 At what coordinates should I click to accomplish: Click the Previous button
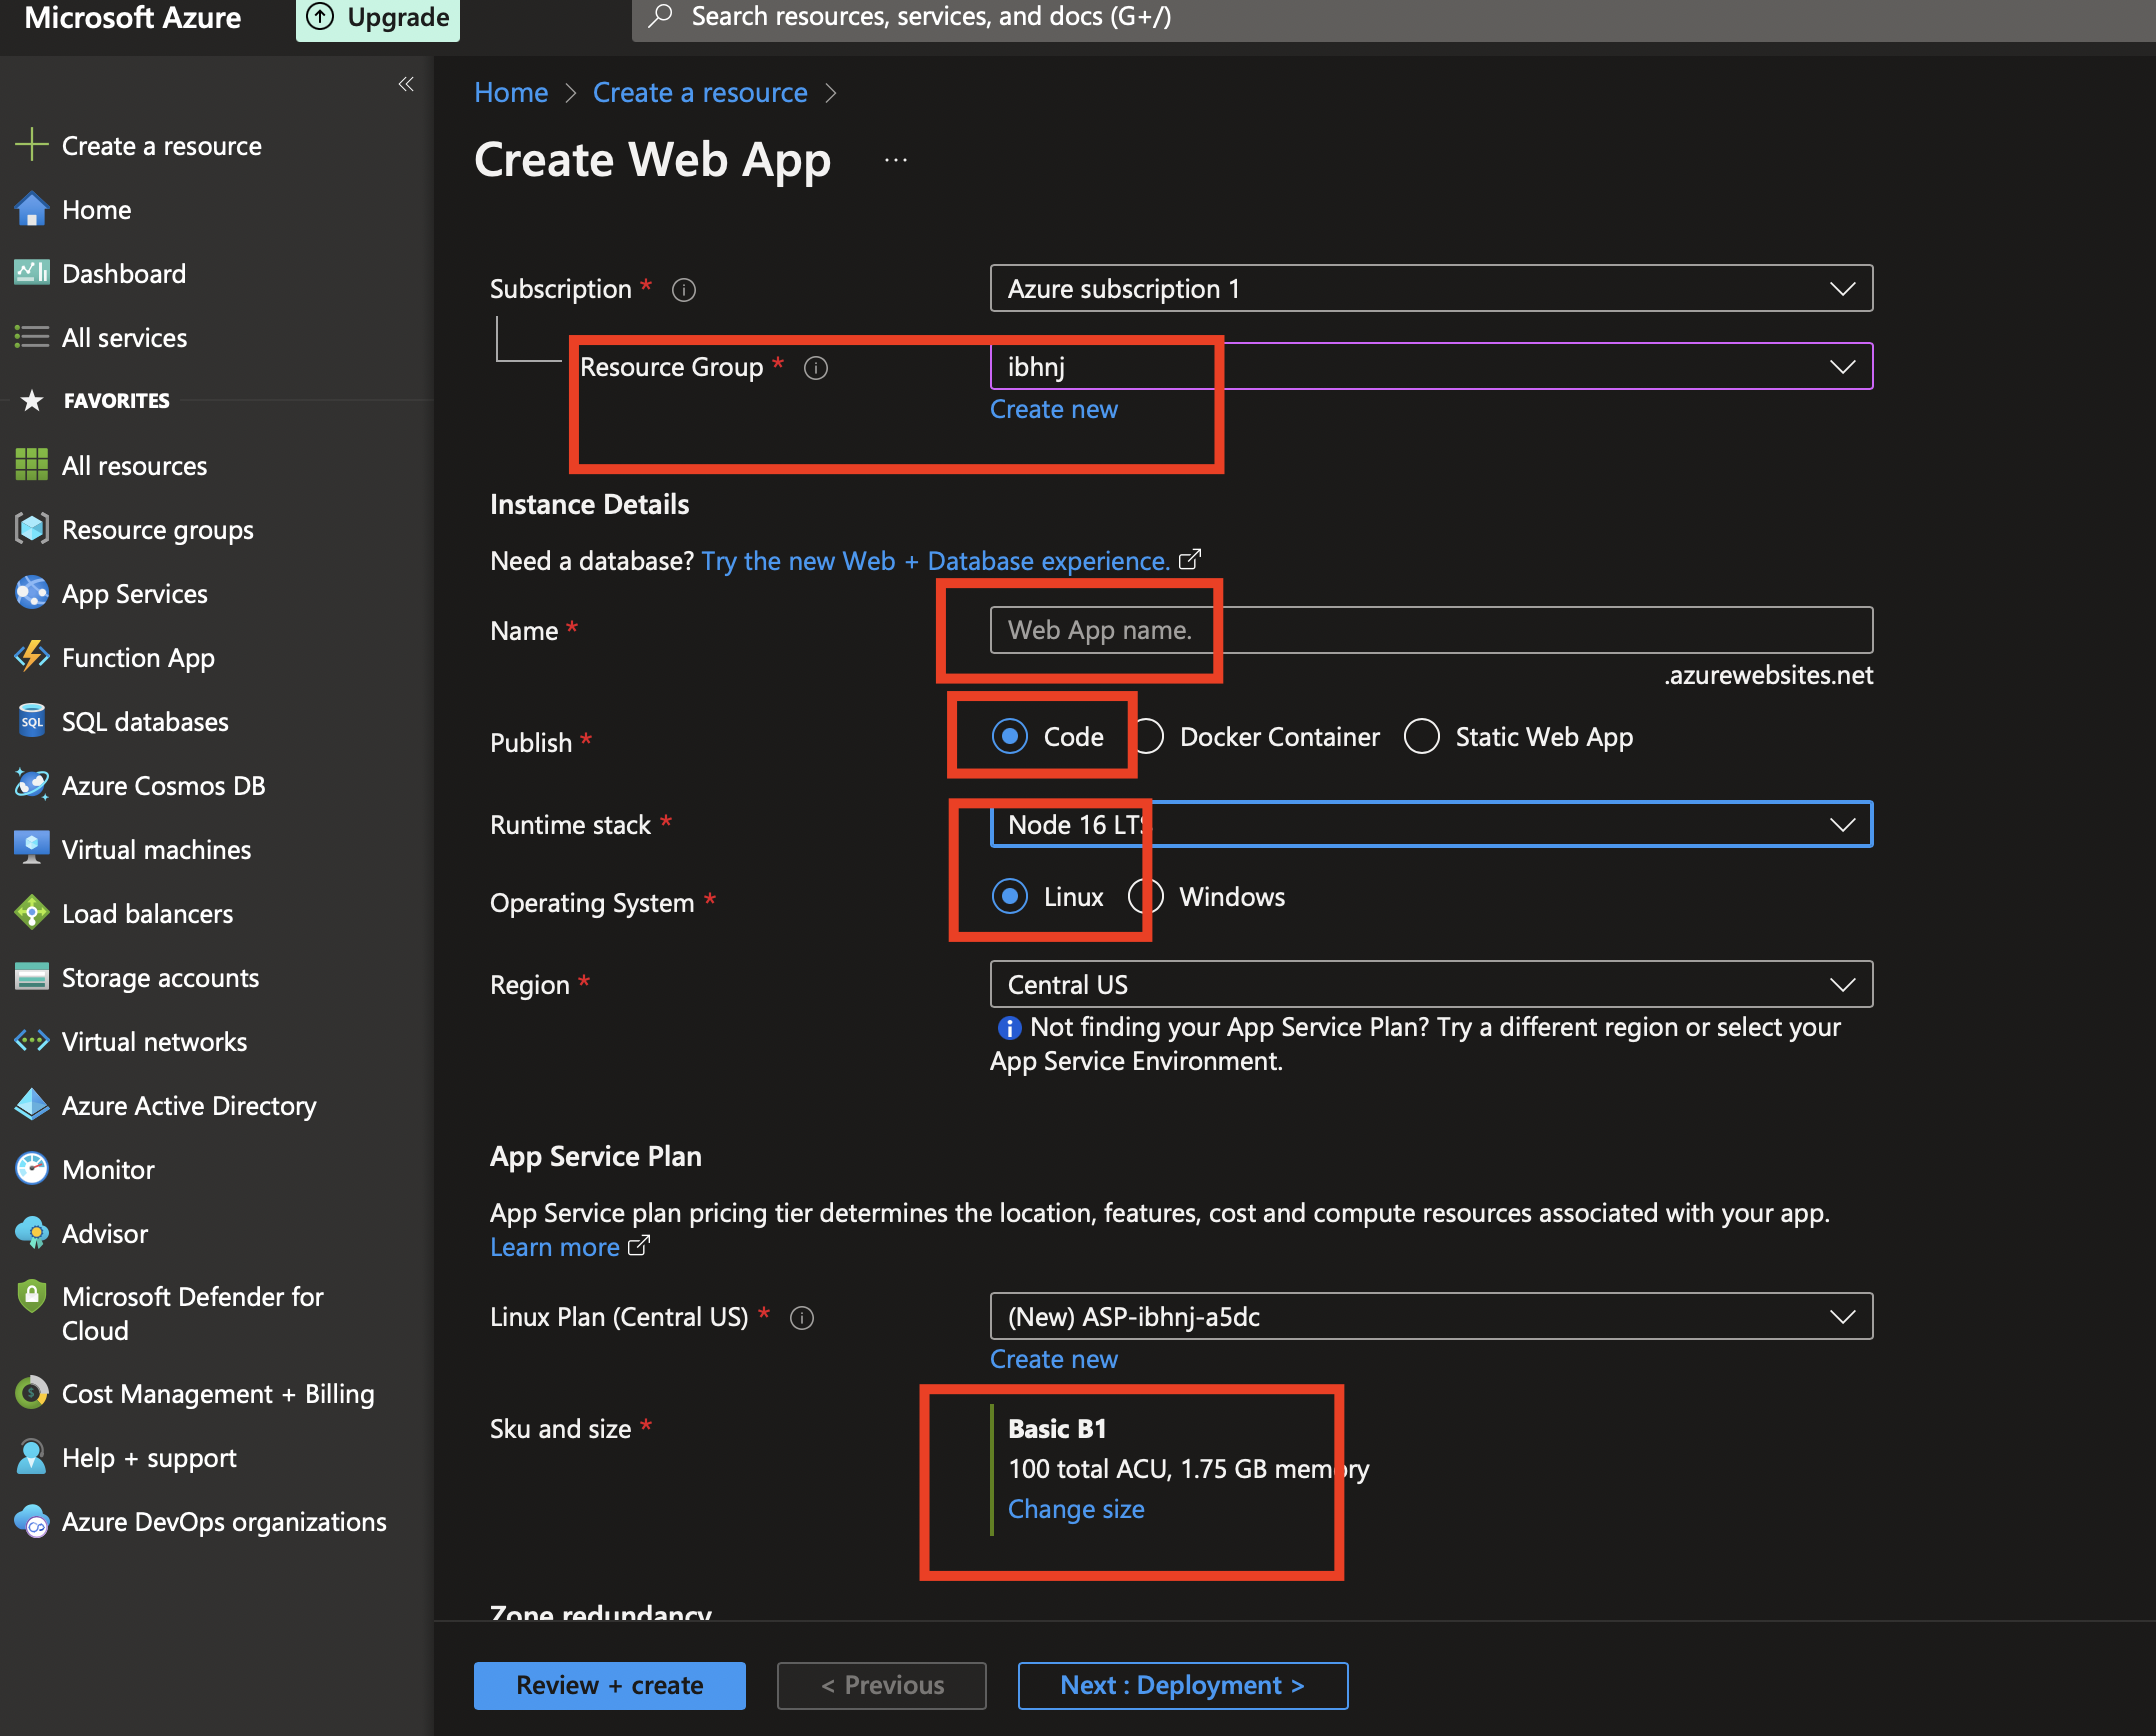(x=881, y=1685)
